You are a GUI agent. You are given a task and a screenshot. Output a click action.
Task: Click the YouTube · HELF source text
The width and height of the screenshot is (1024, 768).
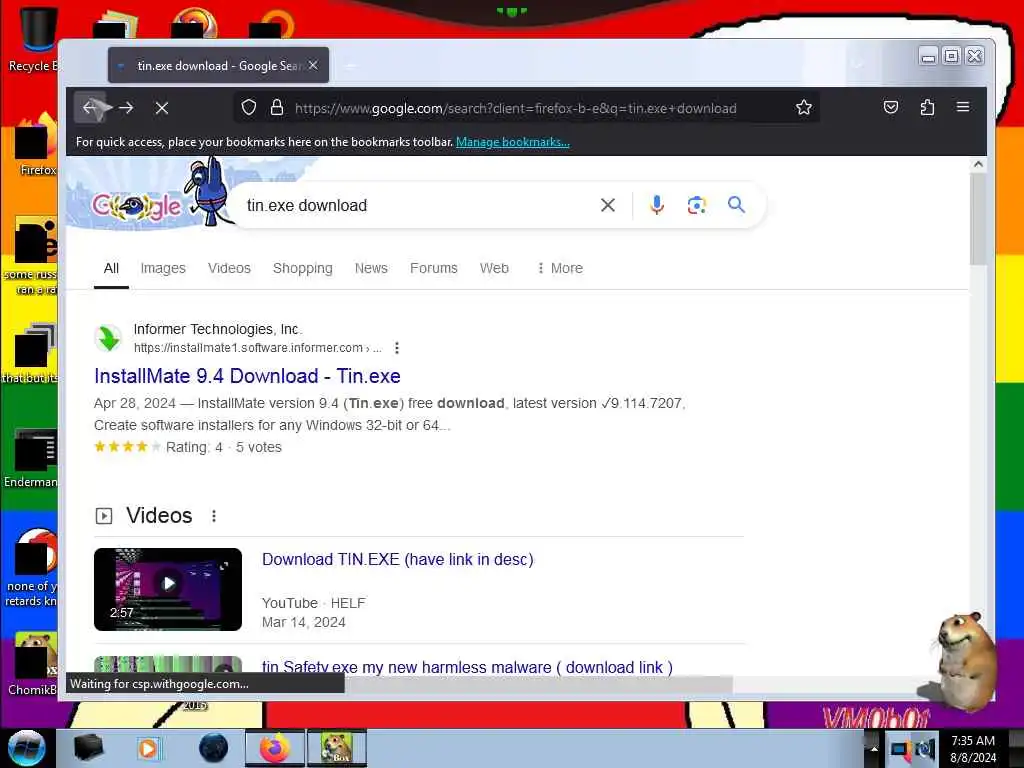[313, 603]
